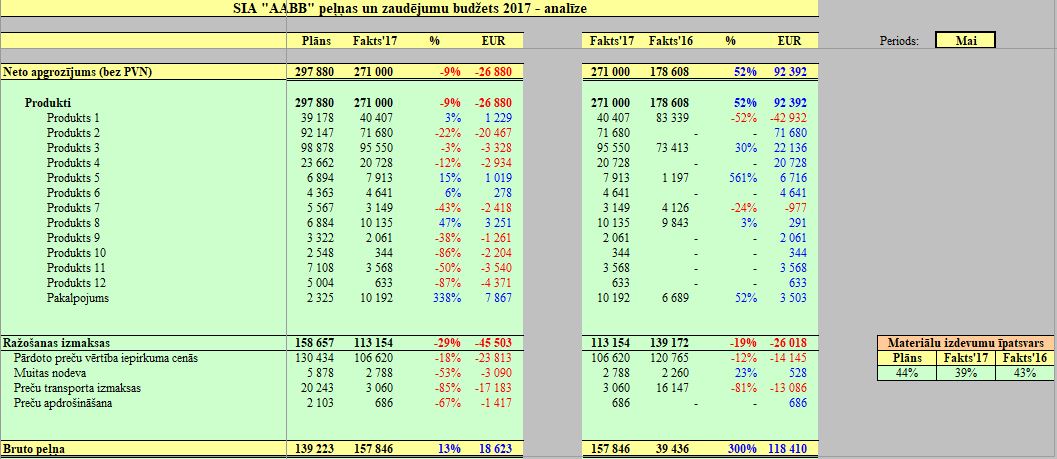Click the Preču transporta izmaksas label
The height and width of the screenshot is (459, 1057).
pos(77,388)
